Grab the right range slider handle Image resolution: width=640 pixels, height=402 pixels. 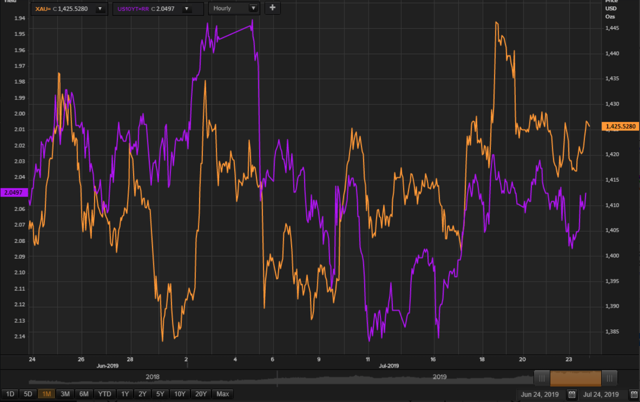(x=609, y=378)
